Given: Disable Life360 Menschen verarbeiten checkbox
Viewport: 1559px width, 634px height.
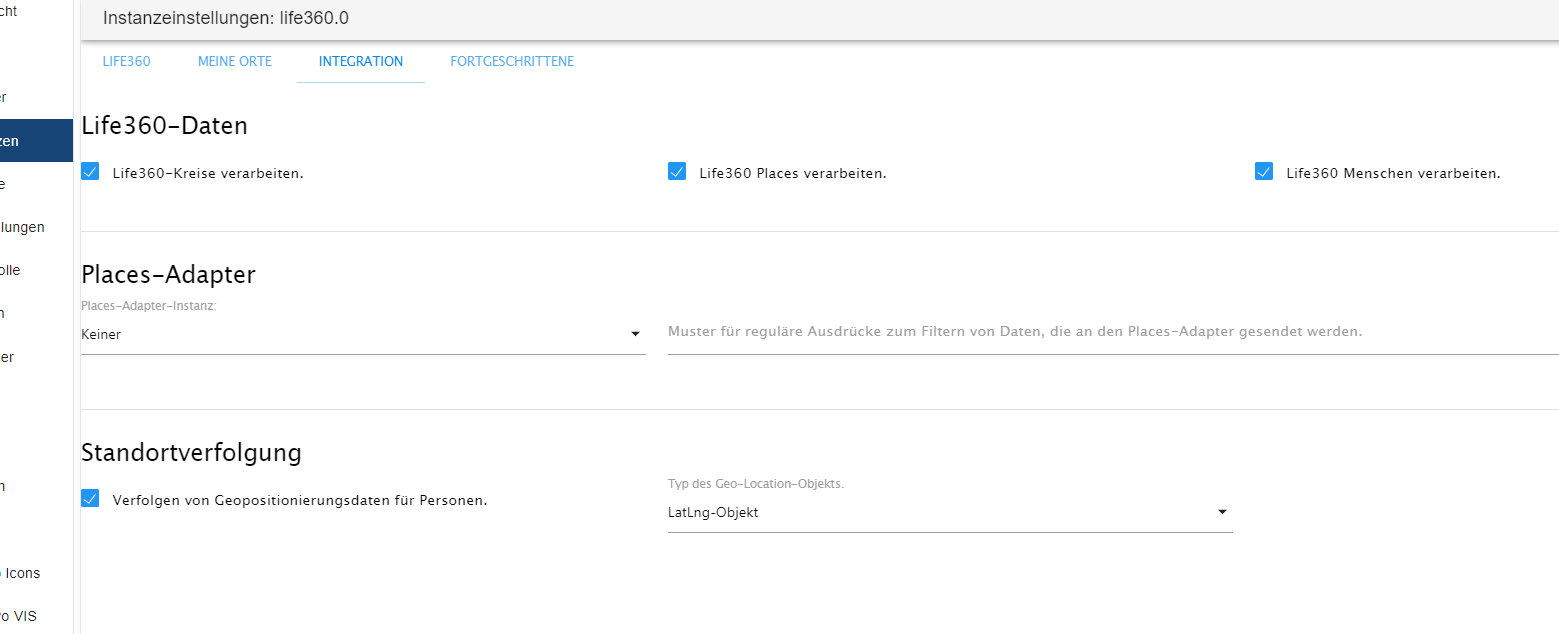Looking at the screenshot, I should [x=1264, y=172].
